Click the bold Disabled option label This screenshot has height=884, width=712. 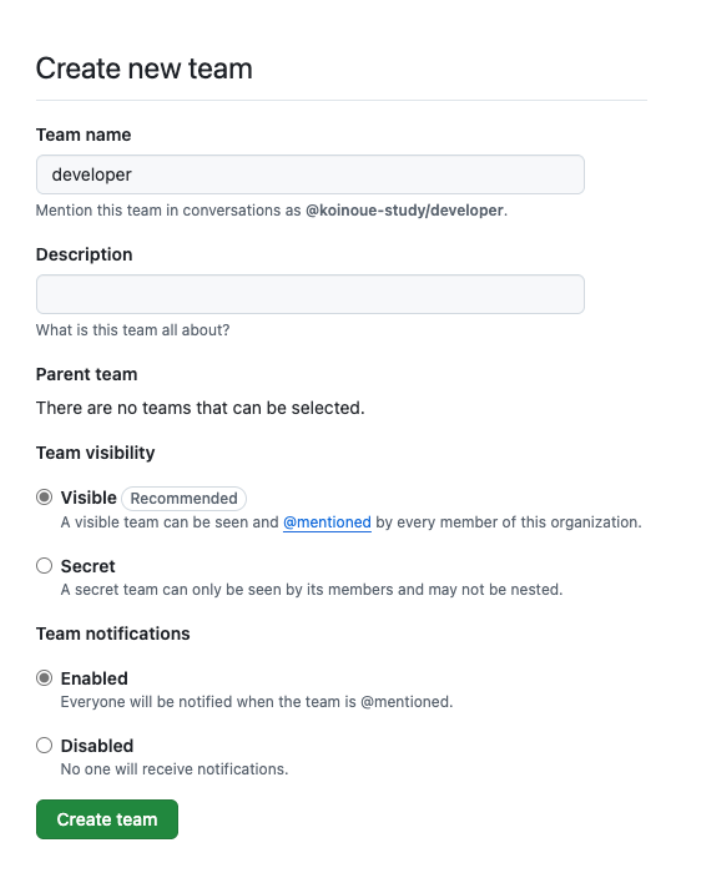(x=97, y=746)
